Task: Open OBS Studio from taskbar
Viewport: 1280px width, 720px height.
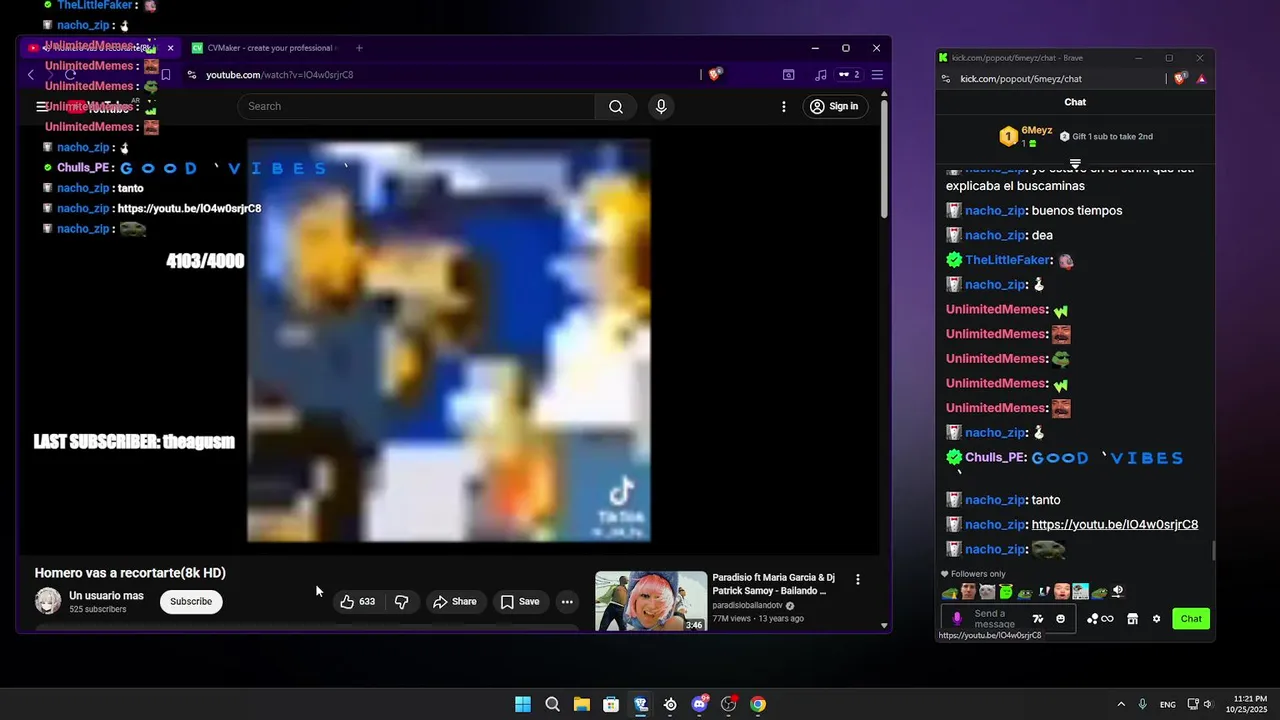Action: 728,704
